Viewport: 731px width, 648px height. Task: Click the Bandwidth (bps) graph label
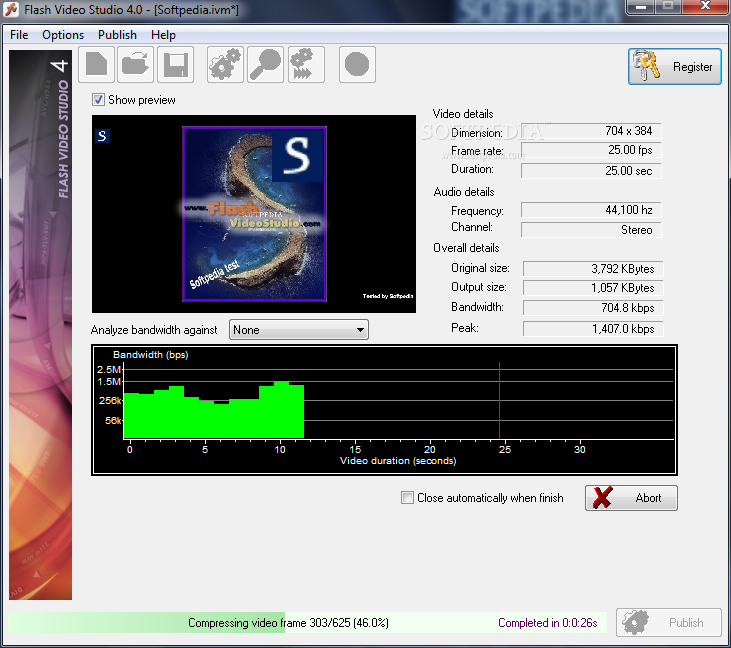(x=151, y=355)
